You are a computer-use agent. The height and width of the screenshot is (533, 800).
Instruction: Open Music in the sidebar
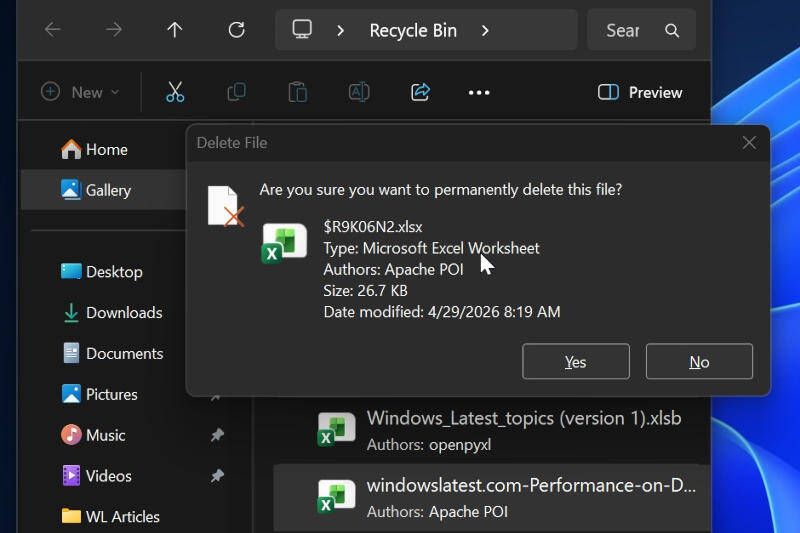click(93, 435)
